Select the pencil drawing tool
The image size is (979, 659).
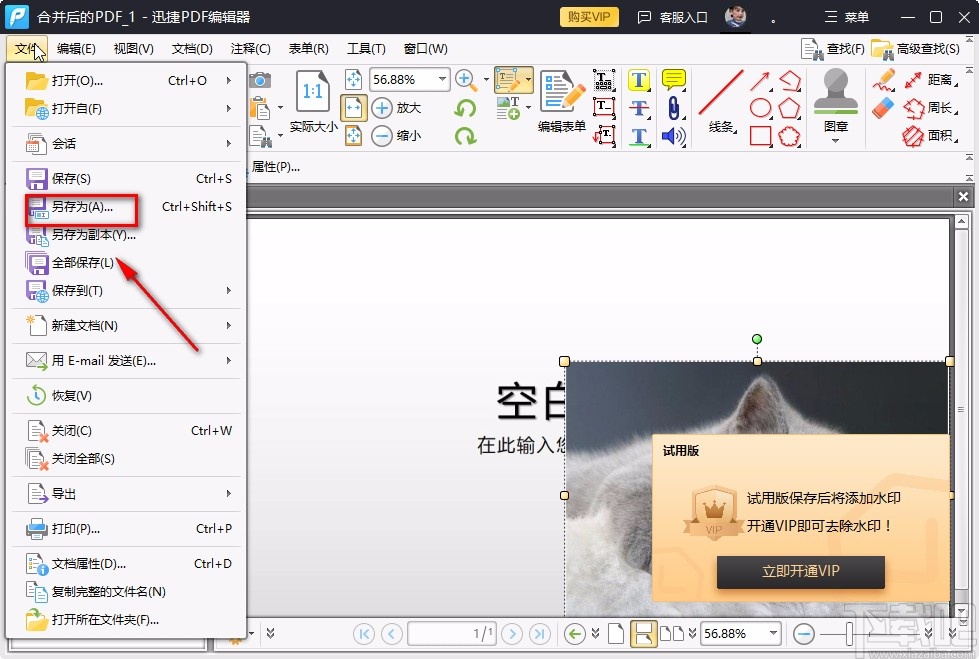pos(883,80)
